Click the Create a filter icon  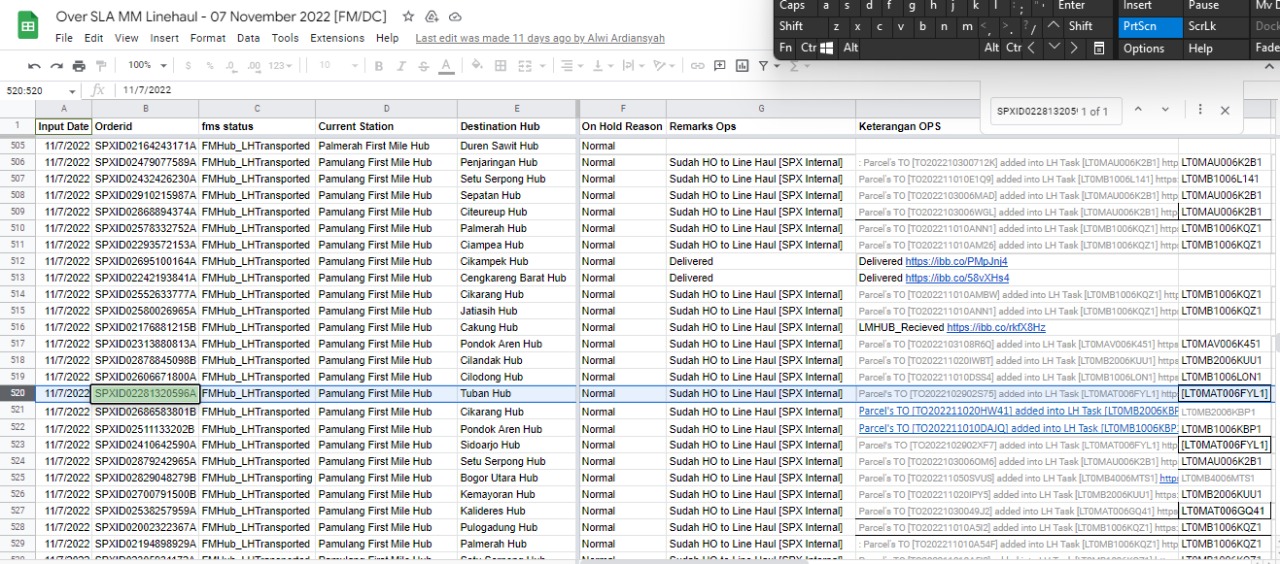763,66
